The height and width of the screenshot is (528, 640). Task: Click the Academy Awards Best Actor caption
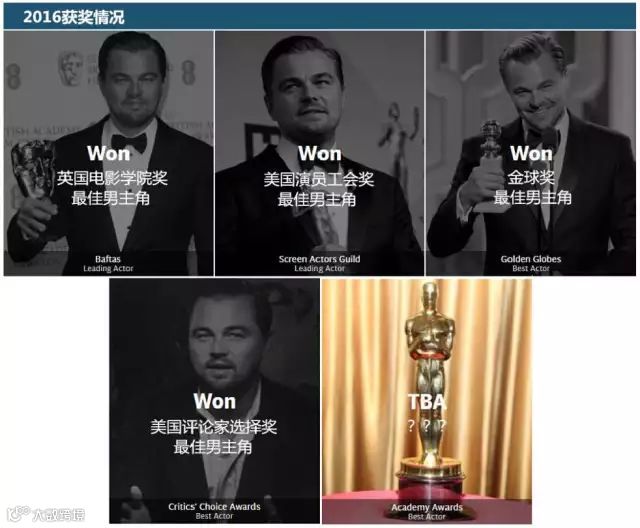[x=427, y=512]
